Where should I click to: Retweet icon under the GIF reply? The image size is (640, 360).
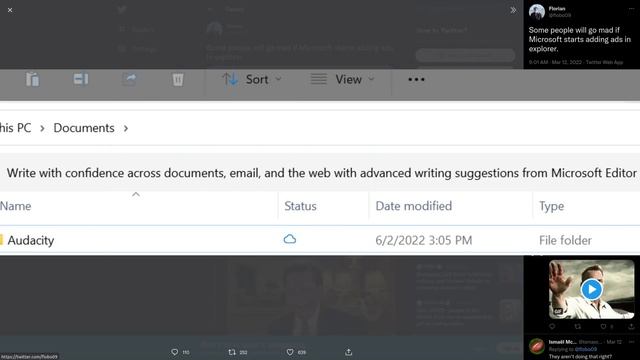pos(578,326)
